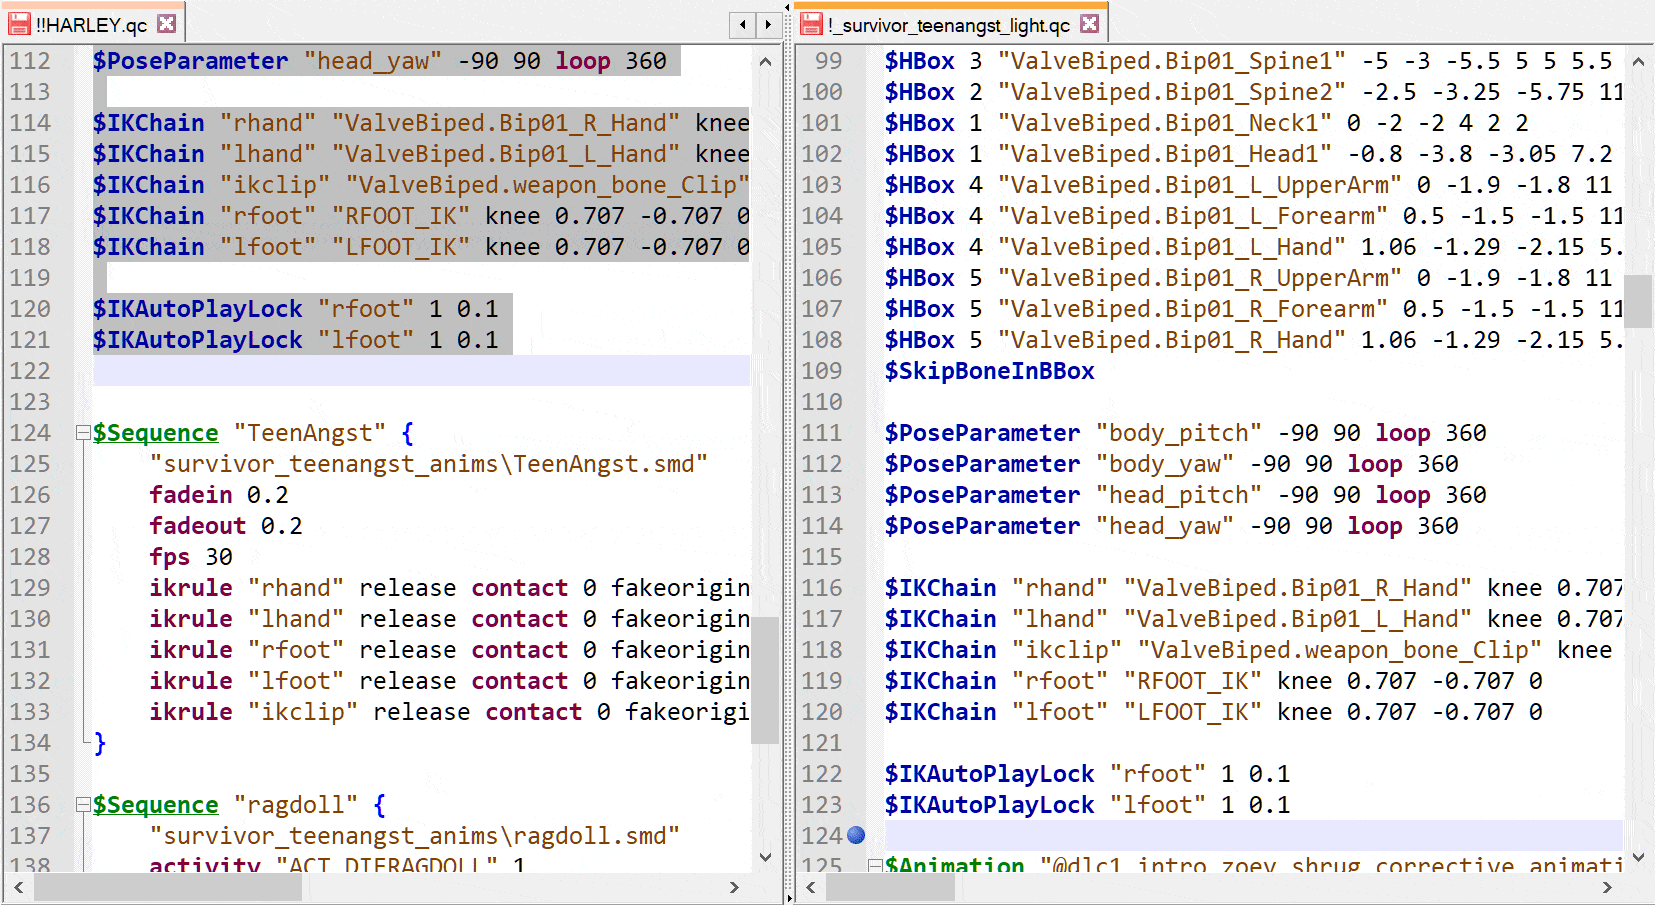The width and height of the screenshot is (1655, 905).
Task: Click "RFOOT_IK" text in left pane
Action: [401, 216]
